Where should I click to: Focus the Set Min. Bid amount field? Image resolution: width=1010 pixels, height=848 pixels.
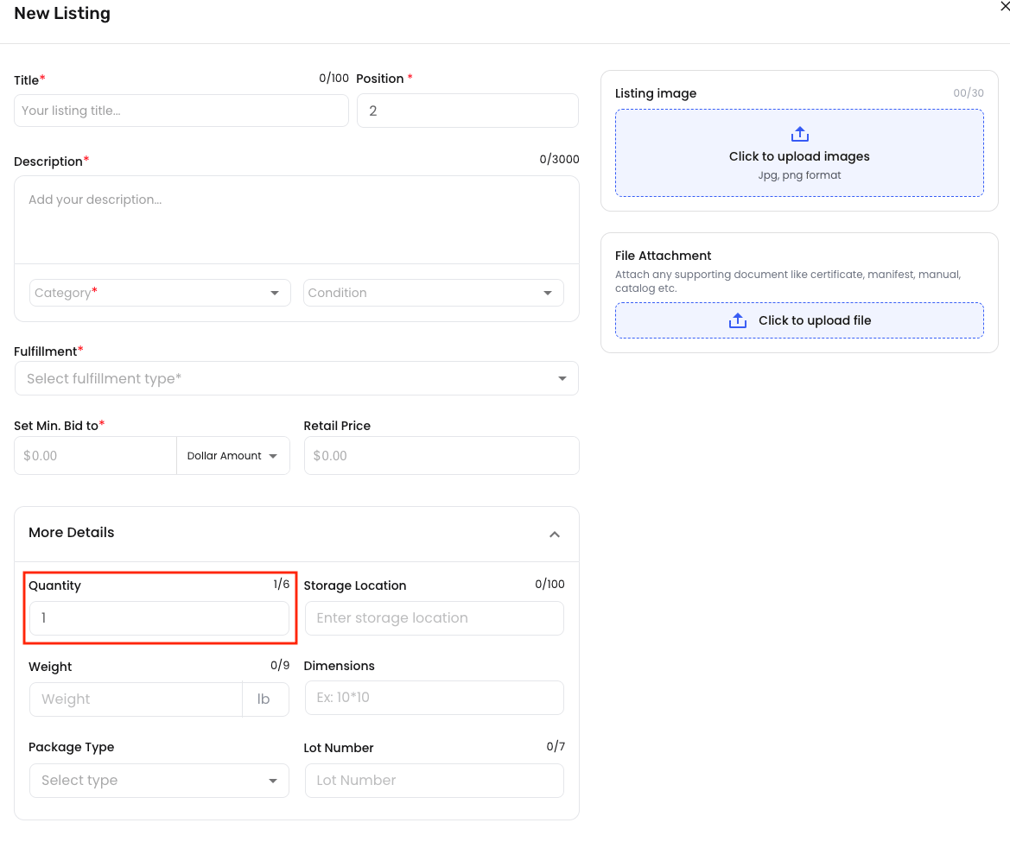coord(95,456)
